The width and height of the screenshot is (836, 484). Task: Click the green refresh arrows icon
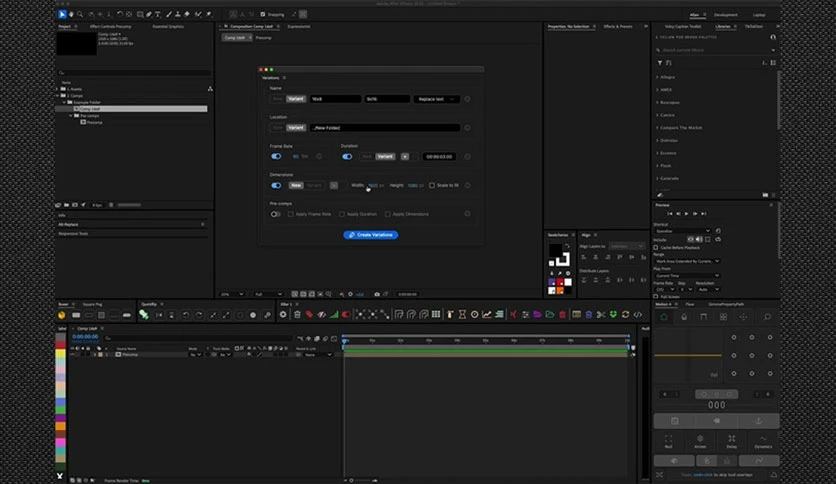625,314
